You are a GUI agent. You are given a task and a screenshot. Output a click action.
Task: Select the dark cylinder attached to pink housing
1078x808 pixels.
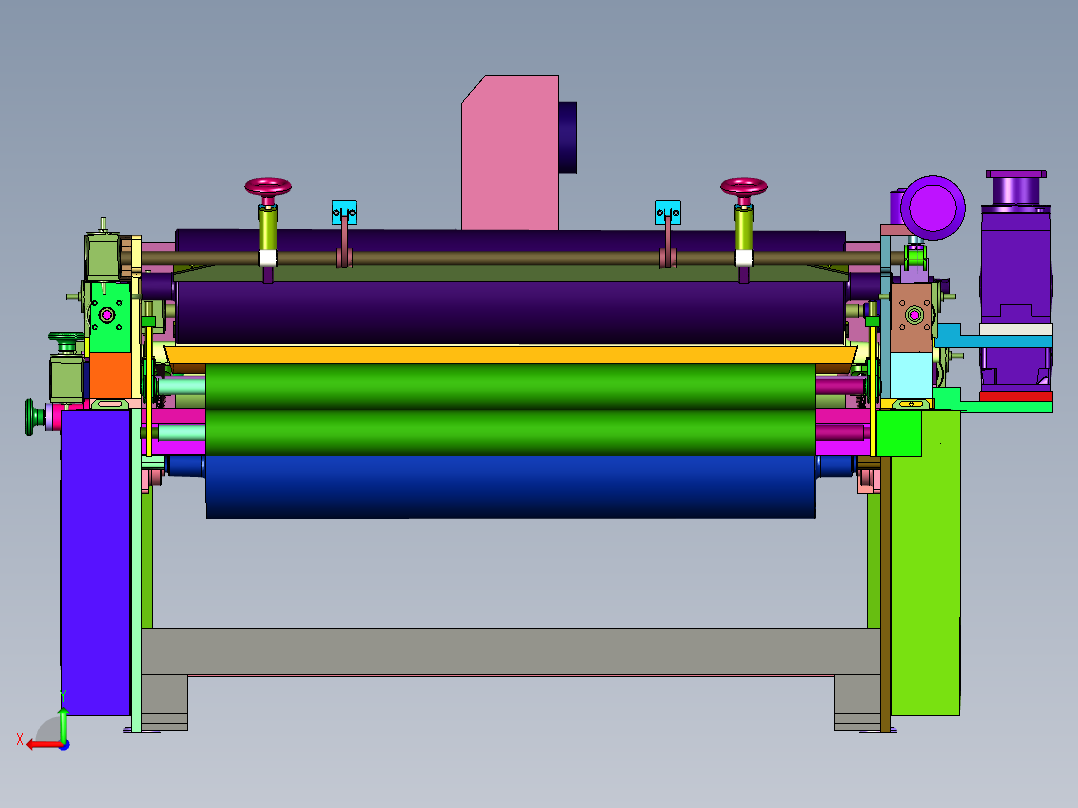568,138
